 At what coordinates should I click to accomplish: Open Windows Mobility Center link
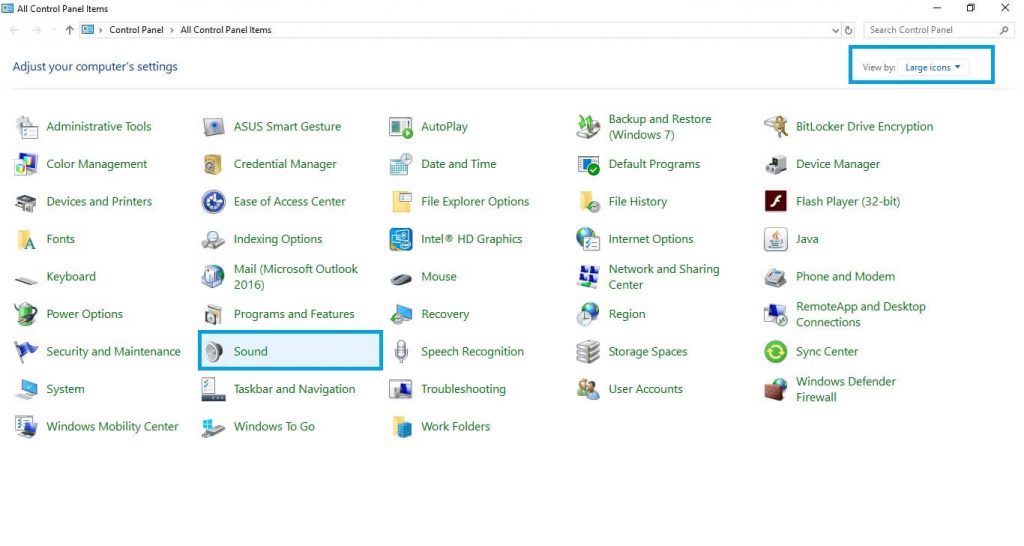click(112, 426)
